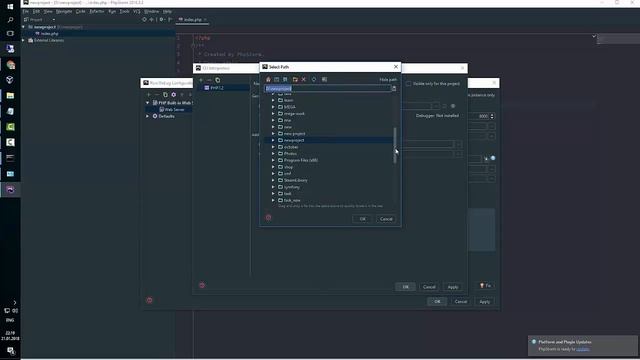This screenshot has width=640, height=360.
Task: Click the Hide path link
Action: click(388, 80)
